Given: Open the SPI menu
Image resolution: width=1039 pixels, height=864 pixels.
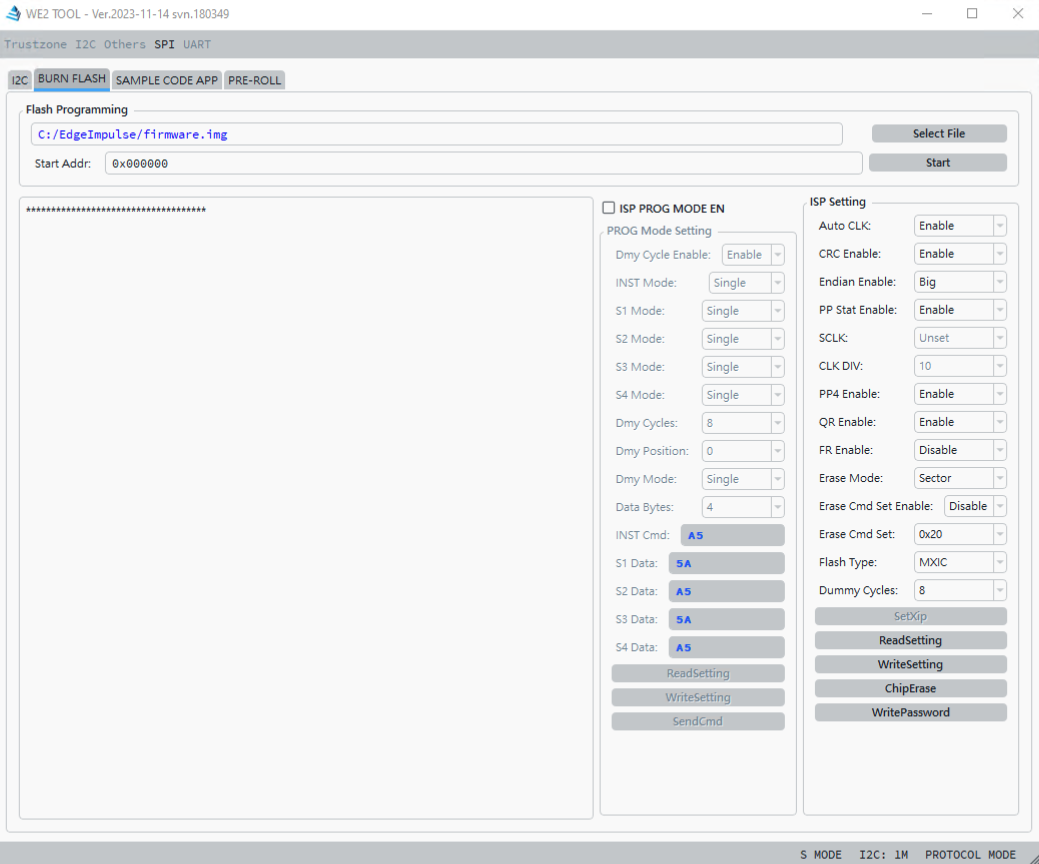Looking at the screenshot, I should 164,44.
